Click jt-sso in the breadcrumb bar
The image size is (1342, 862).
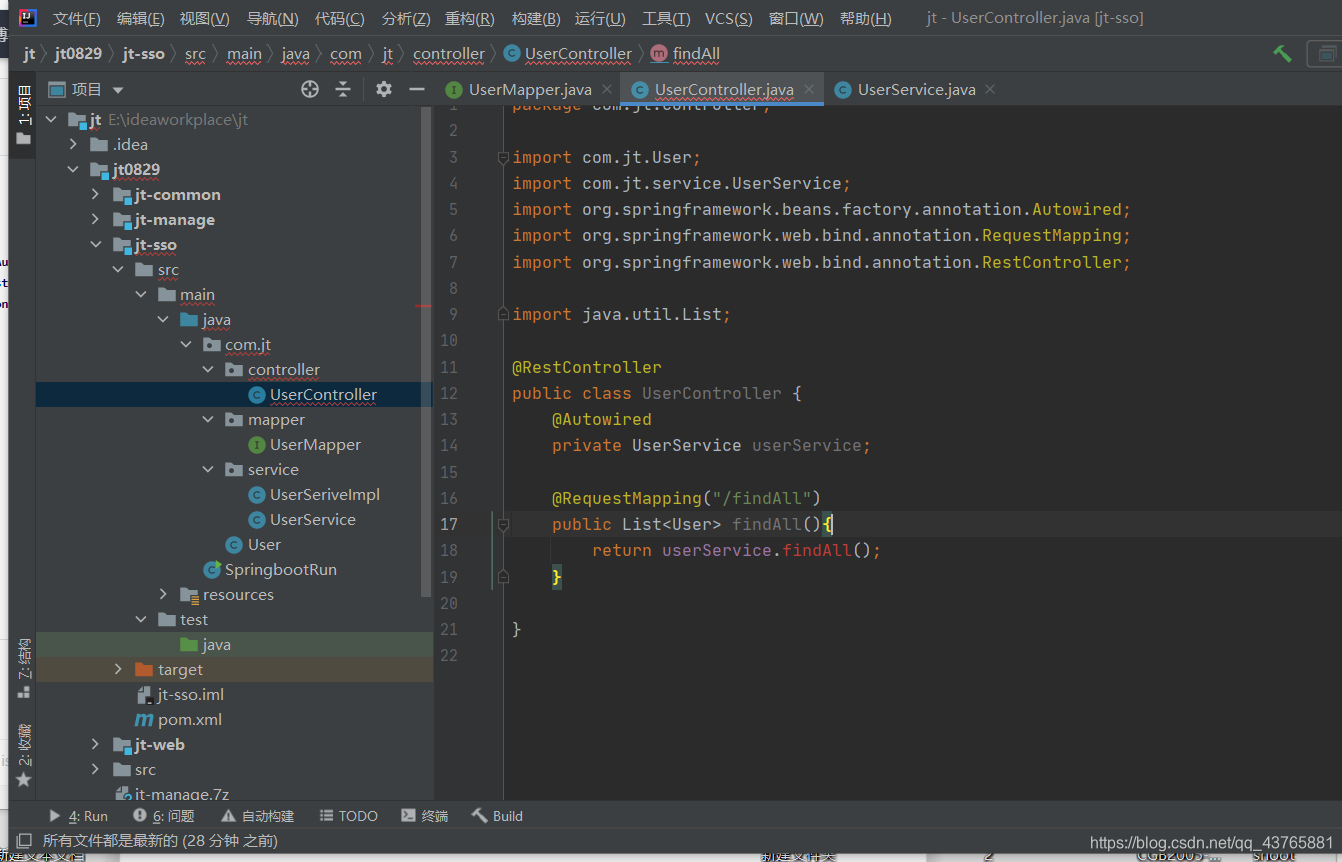(143, 54)
